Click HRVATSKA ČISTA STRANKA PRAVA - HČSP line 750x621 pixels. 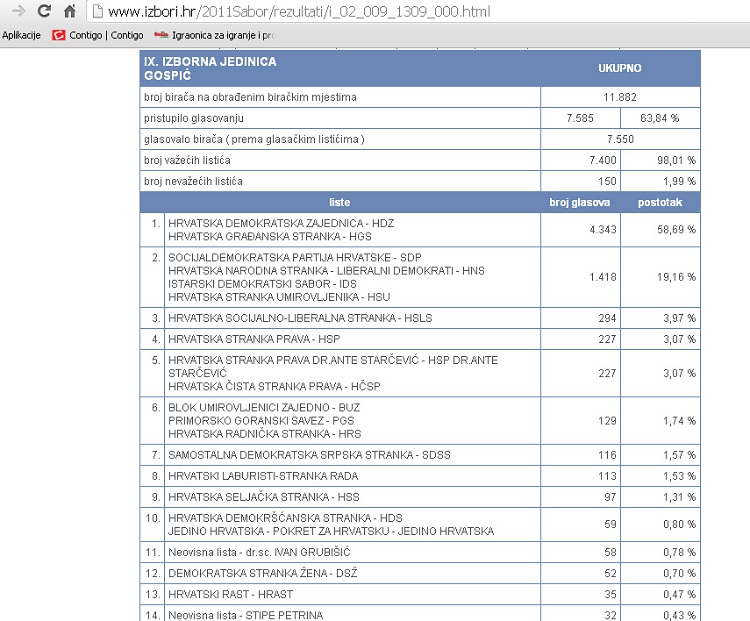point(274,386)
